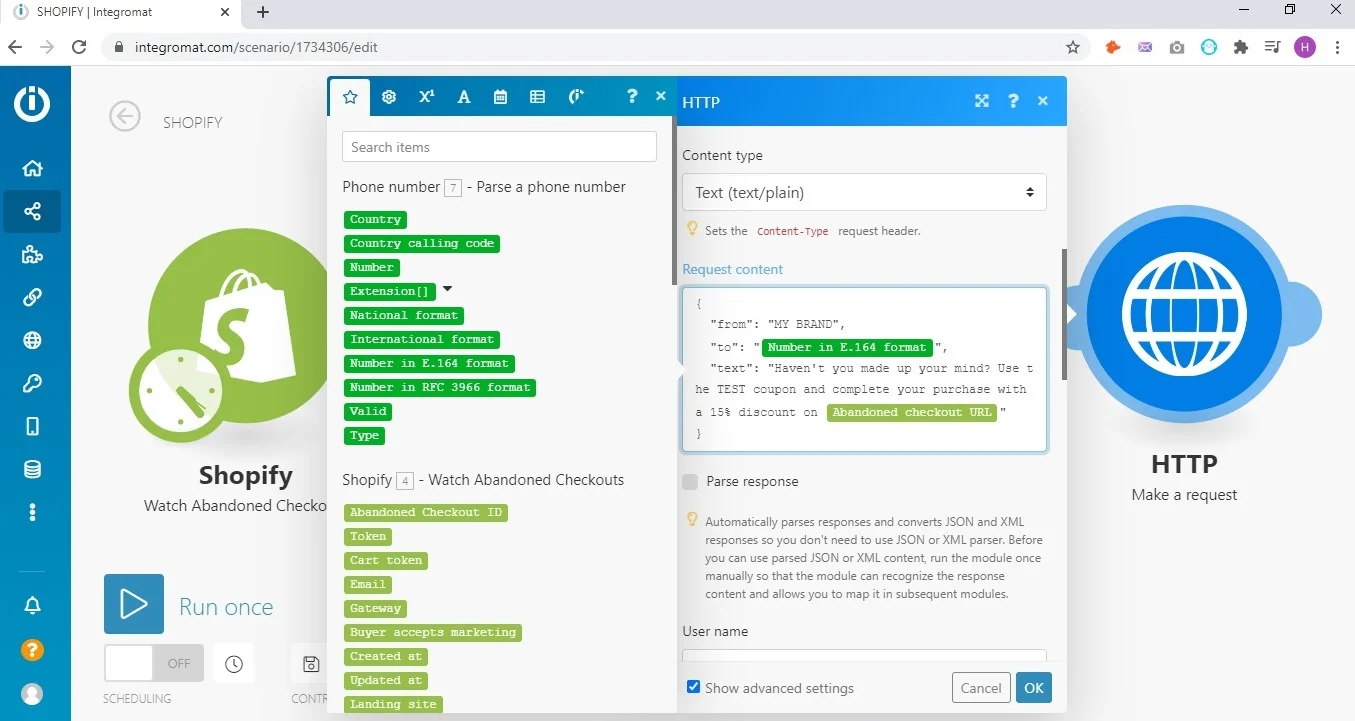The height and width of the screenshot is (721, 1355).
Task: Open Webhooks globe icon in sidebar
Action: [33, 340]
